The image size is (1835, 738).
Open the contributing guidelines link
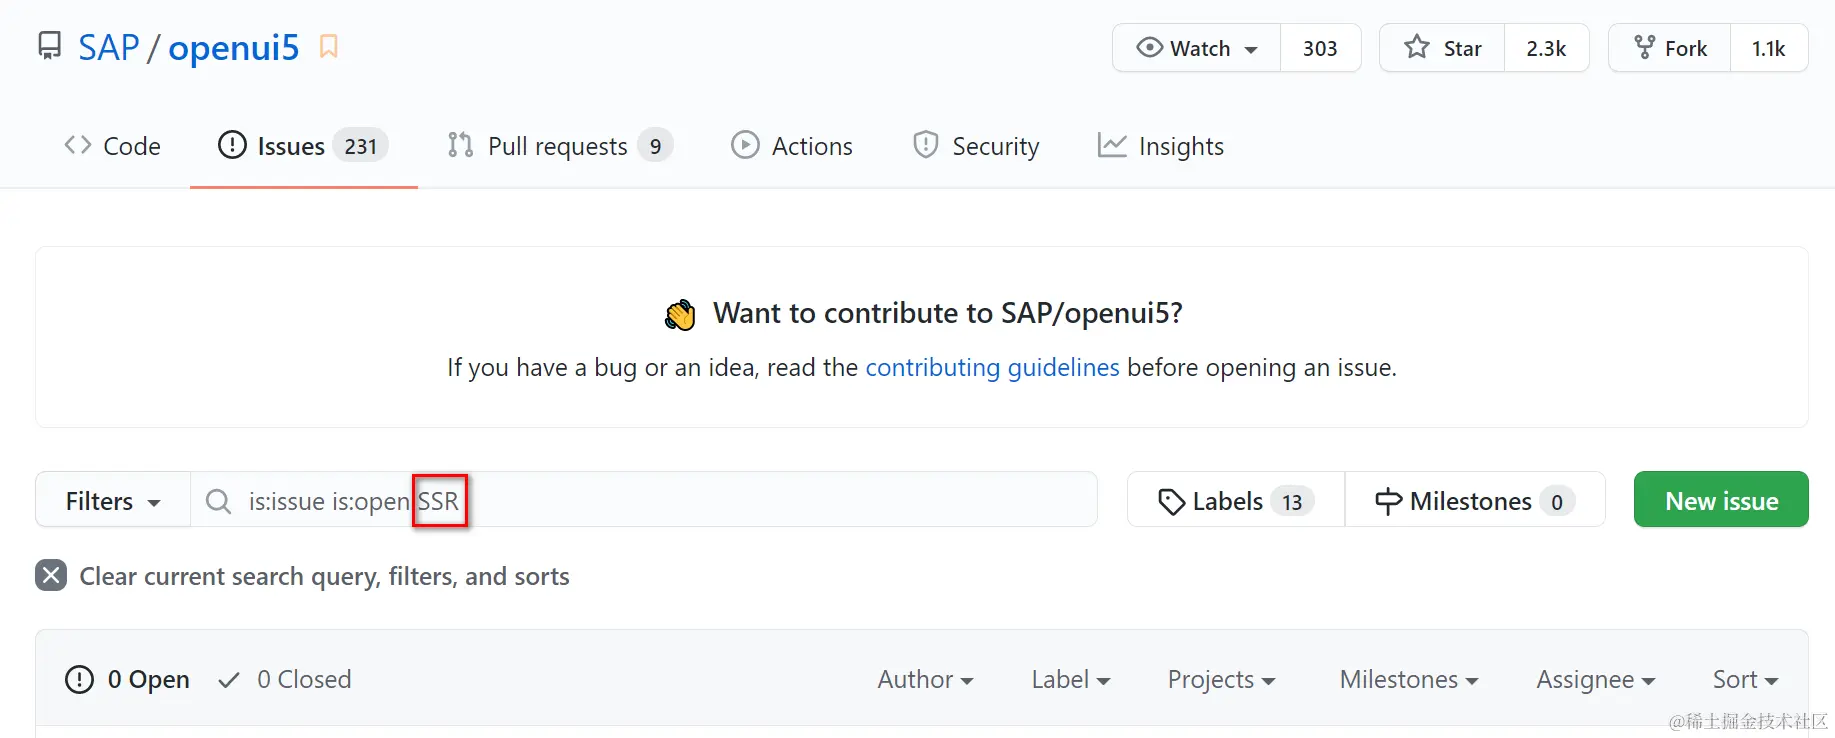point(992,368)
